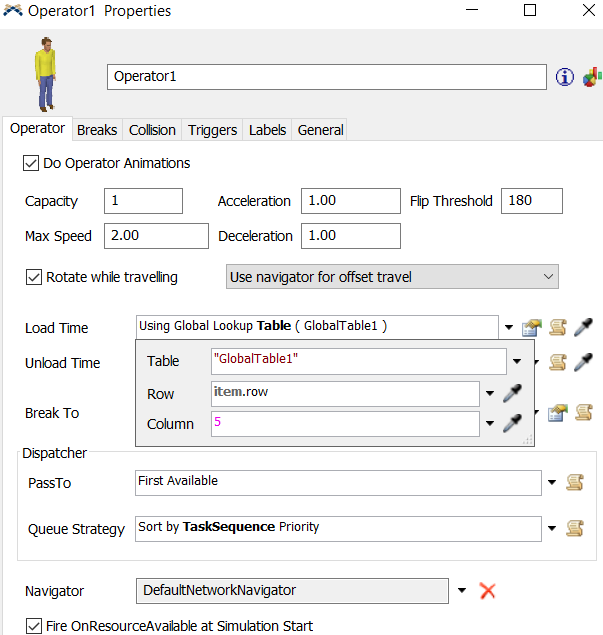Viewport: 603px width, 635px height.
Task: Expand the offset travel navigator dropdown
Action: [547, 277]
